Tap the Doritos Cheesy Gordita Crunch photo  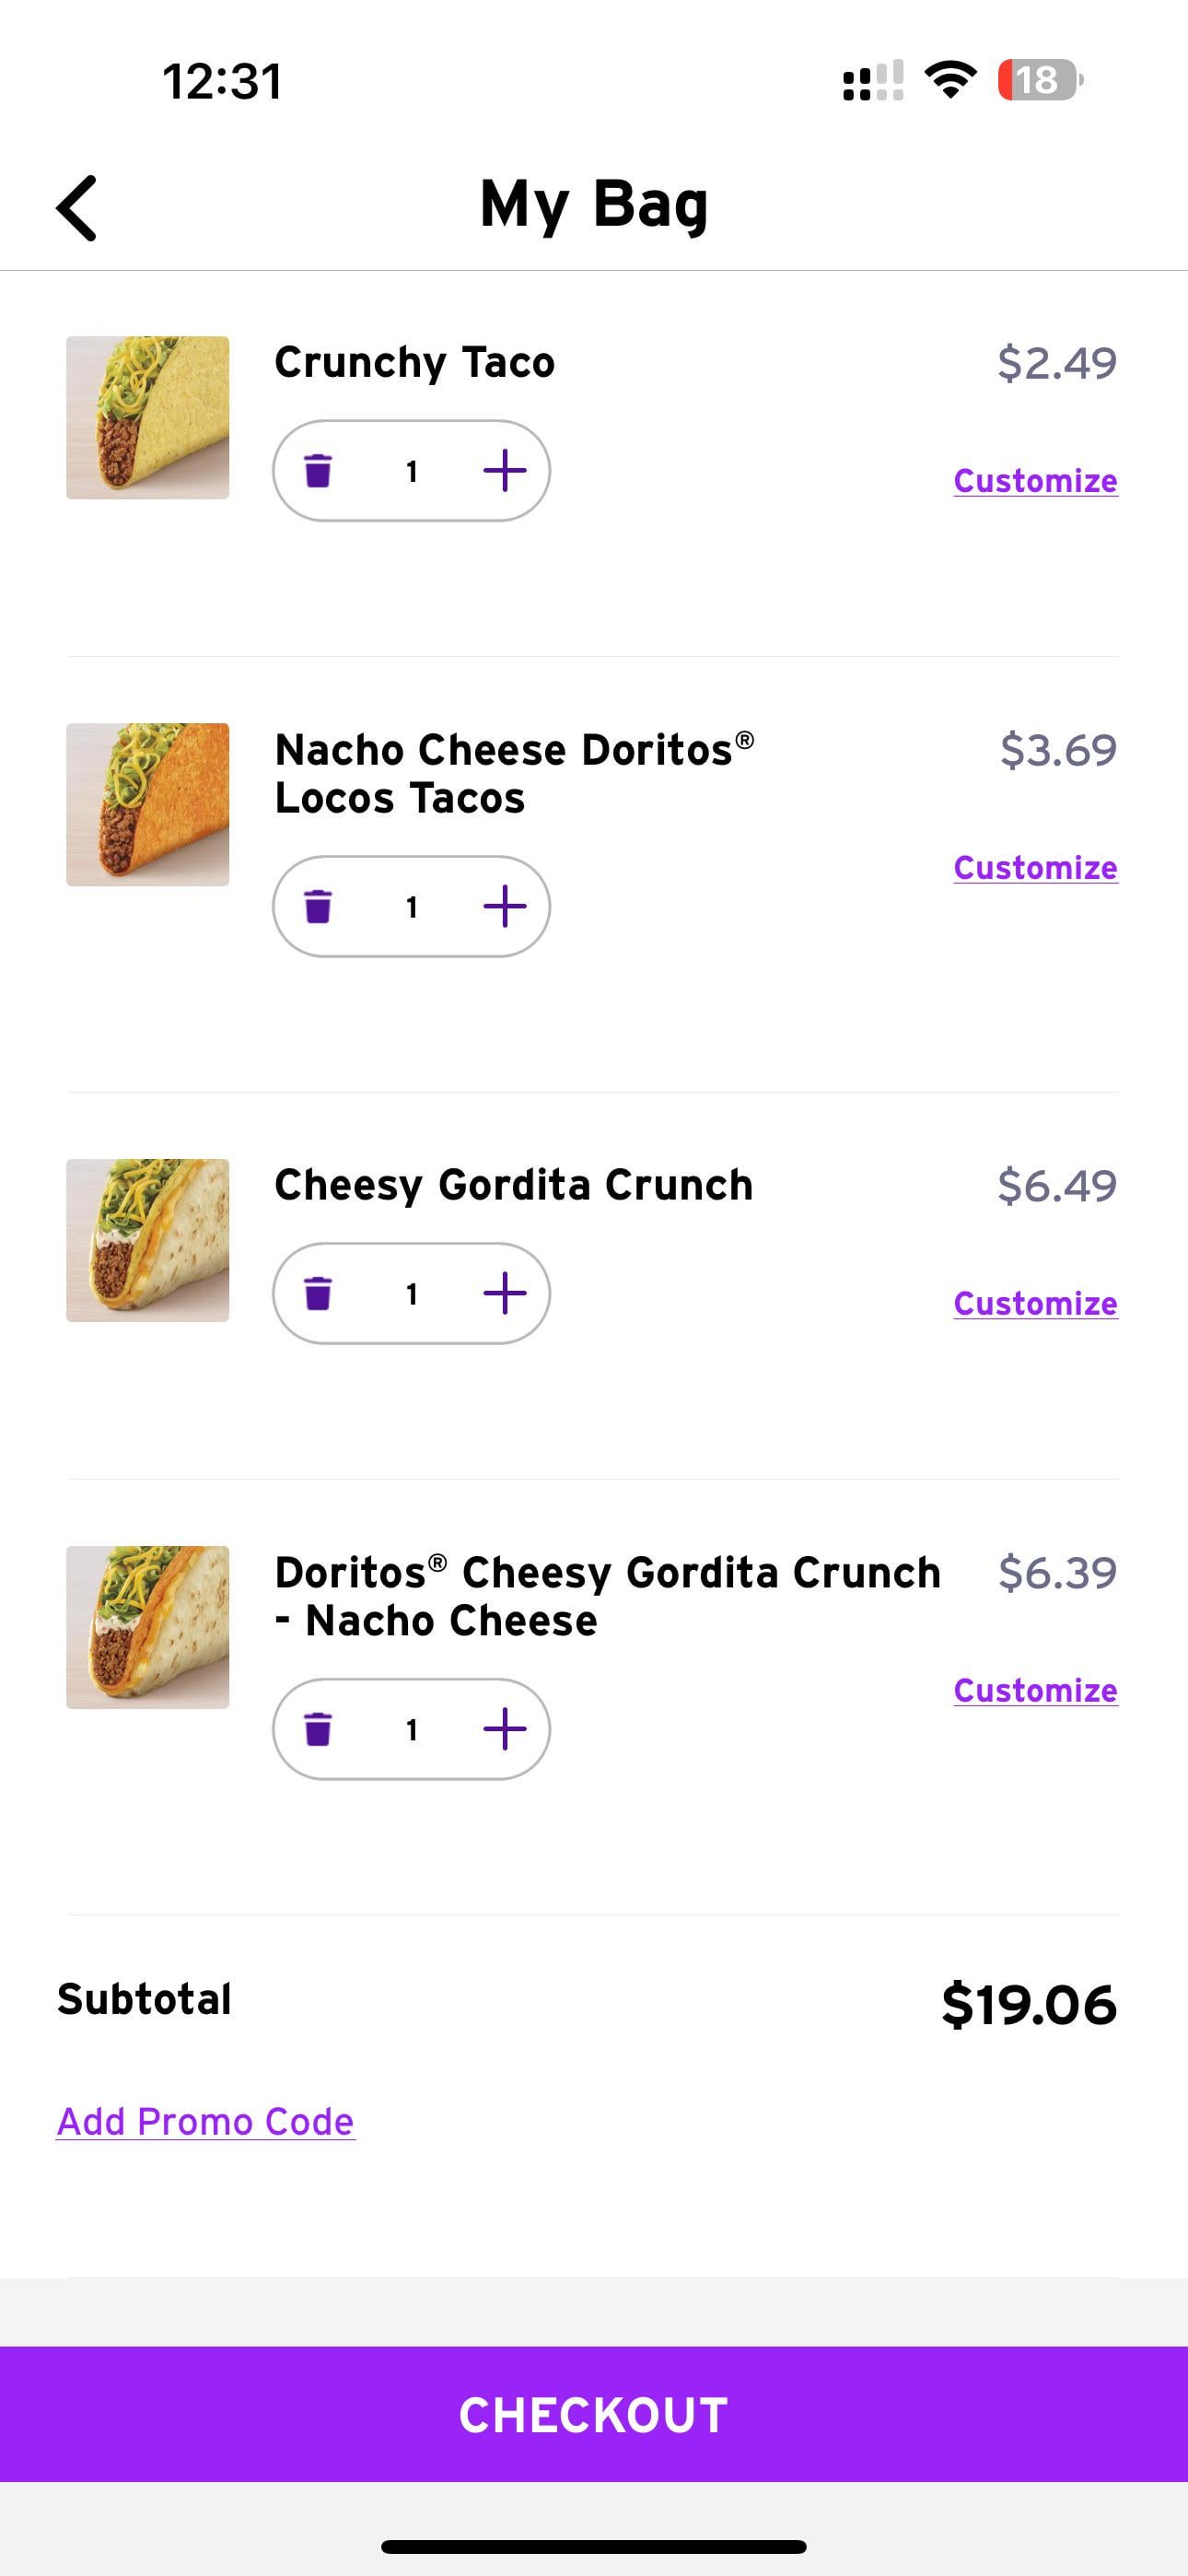pos(148,1628)
